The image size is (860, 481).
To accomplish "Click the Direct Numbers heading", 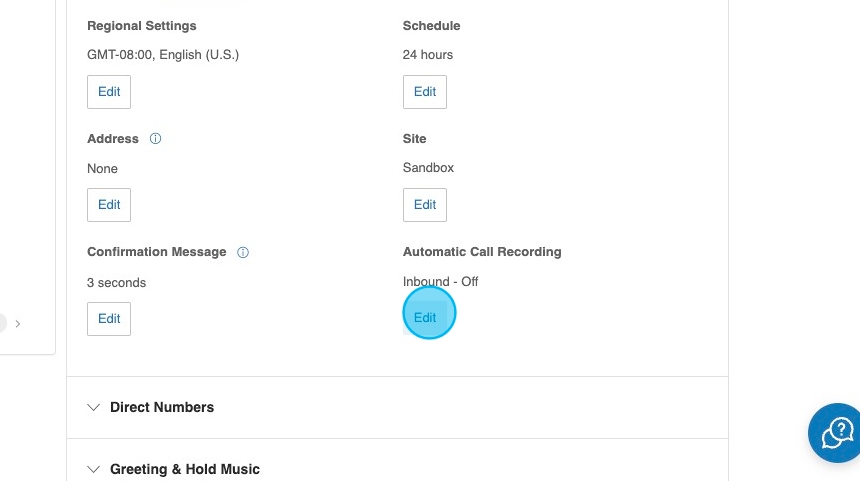I will click(162, 407).
